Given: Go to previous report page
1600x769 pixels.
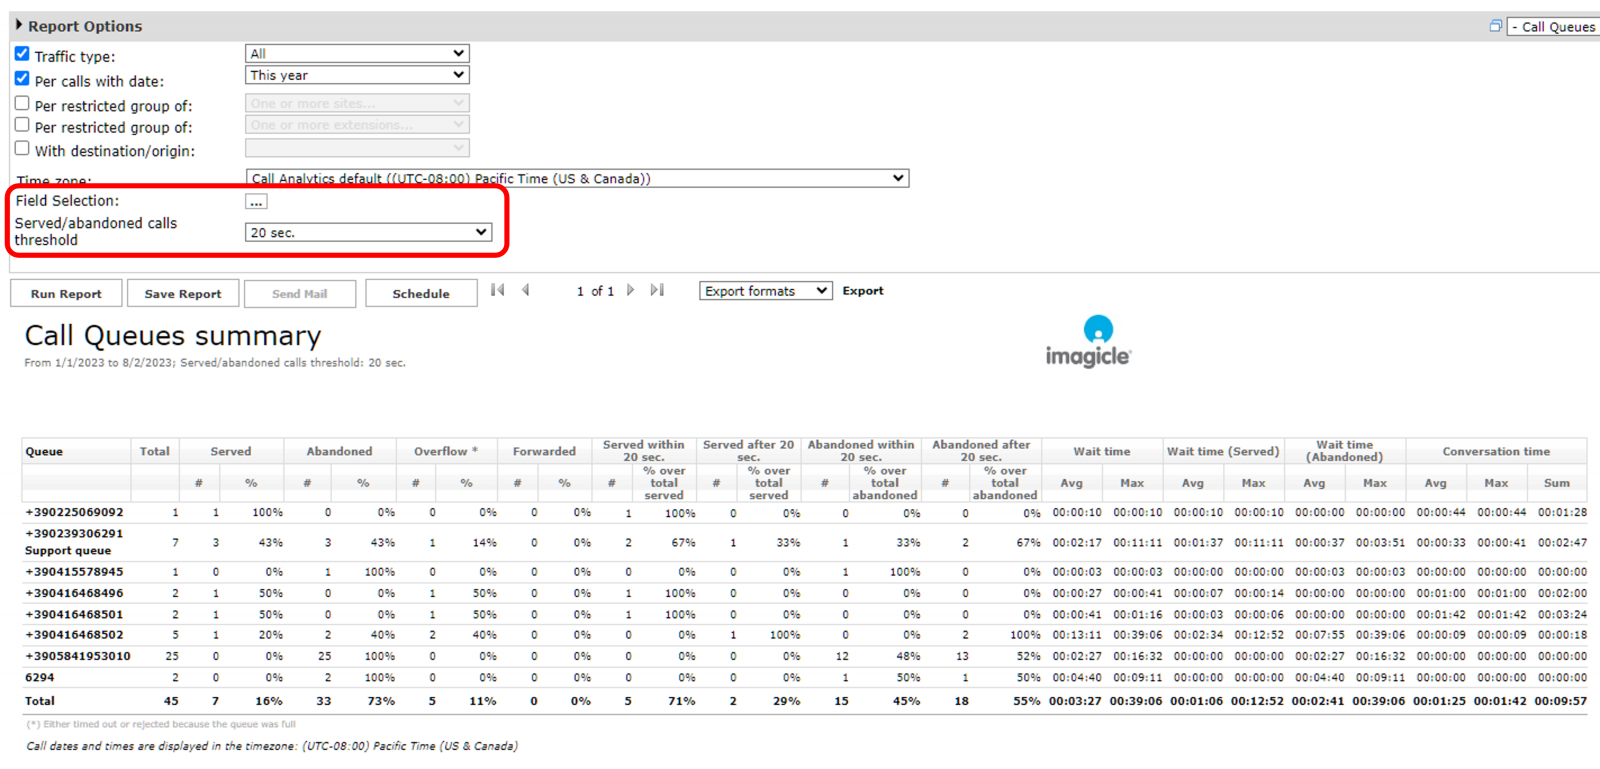Looking at the screenshot, I should click(x=526, y=290).
